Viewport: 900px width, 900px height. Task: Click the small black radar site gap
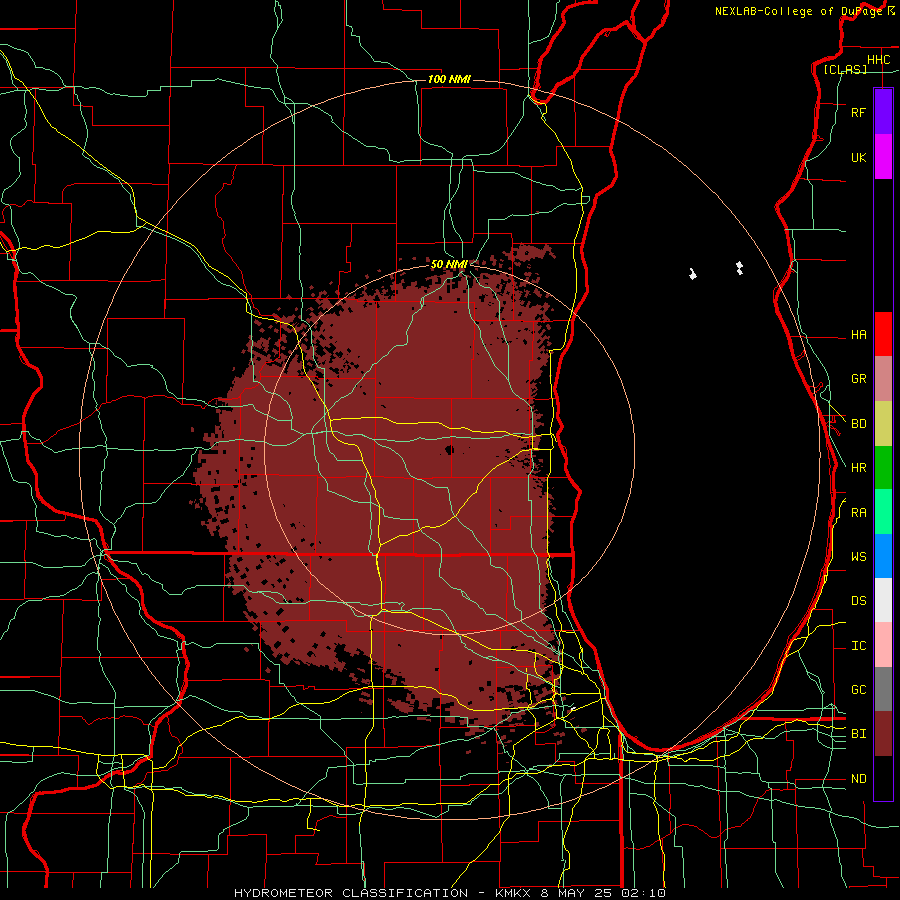(449, 449)
